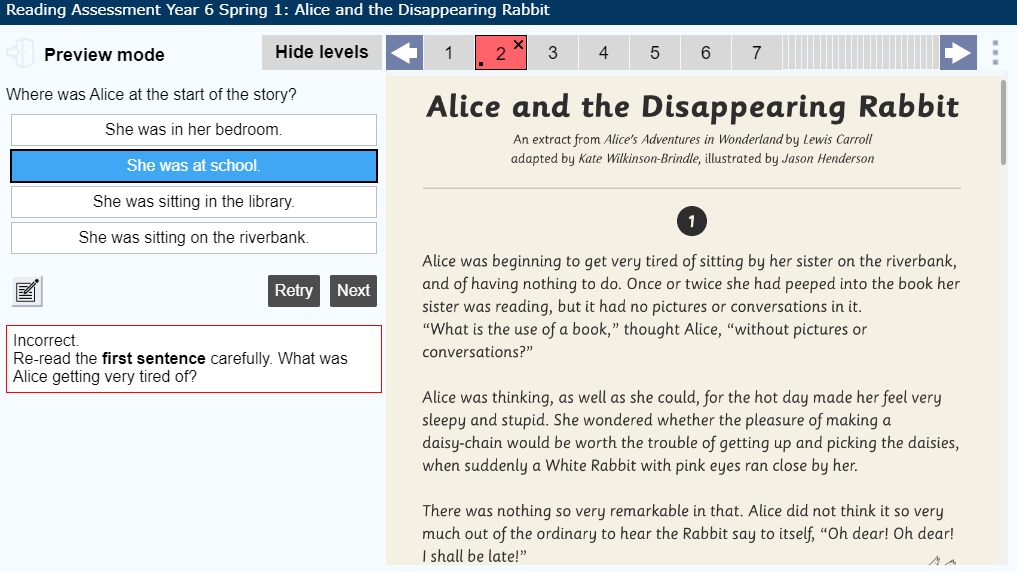Click the Retry button

(294, 291)
